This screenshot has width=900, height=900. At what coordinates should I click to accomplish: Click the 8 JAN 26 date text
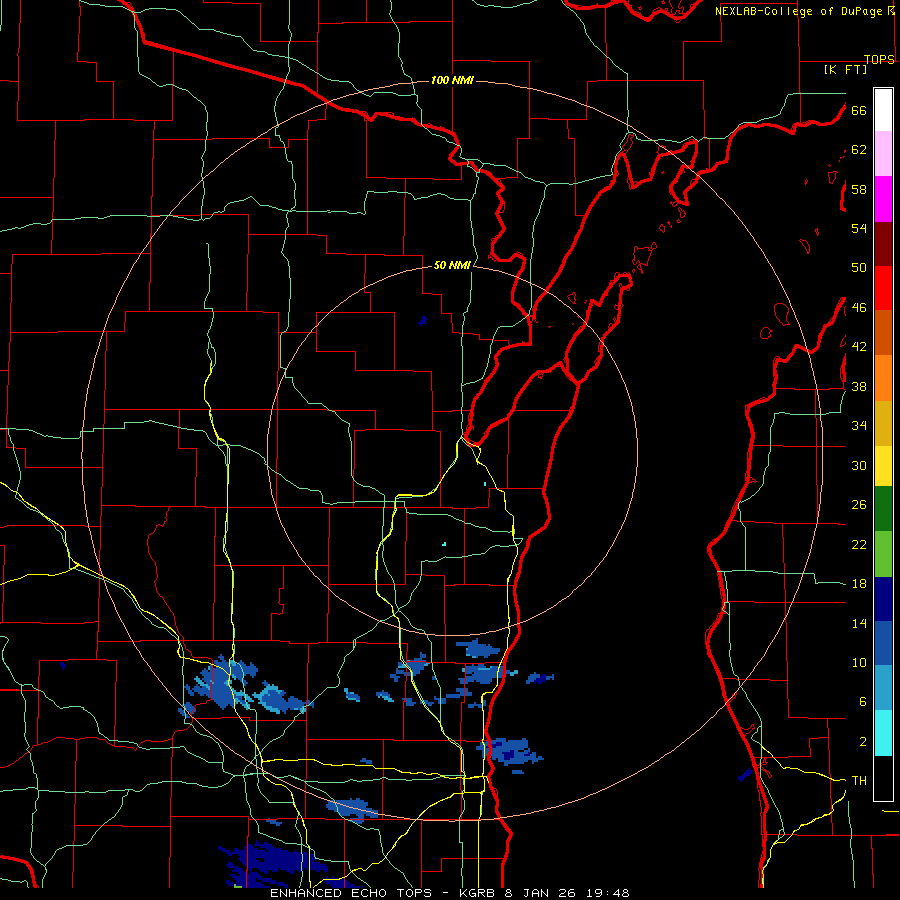pos(543,893)
